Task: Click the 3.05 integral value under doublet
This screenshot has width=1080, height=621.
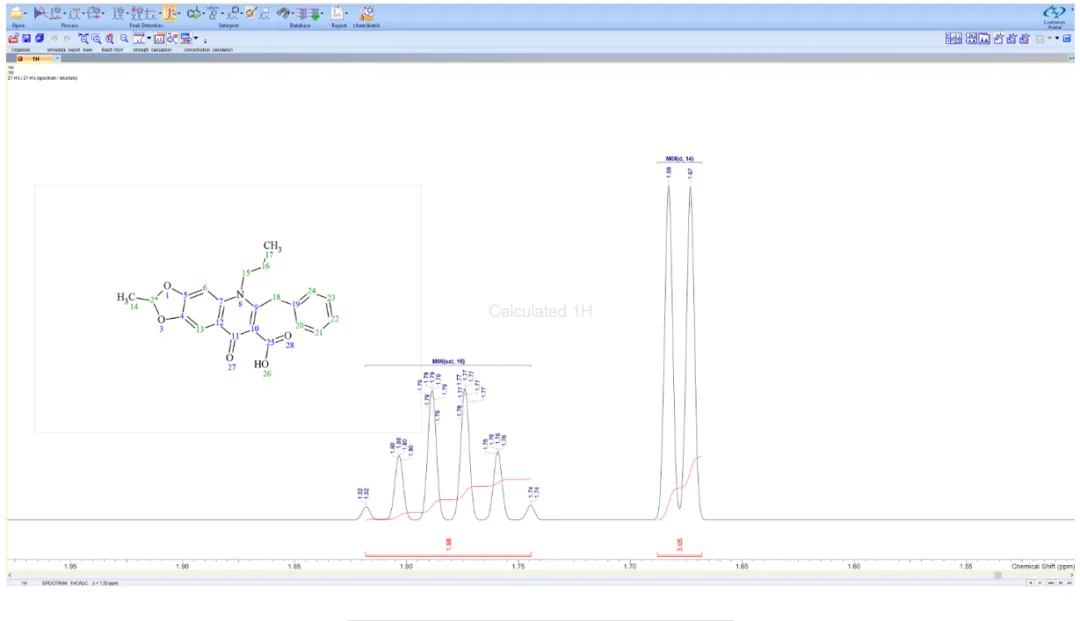Action: tap(680, 544)
